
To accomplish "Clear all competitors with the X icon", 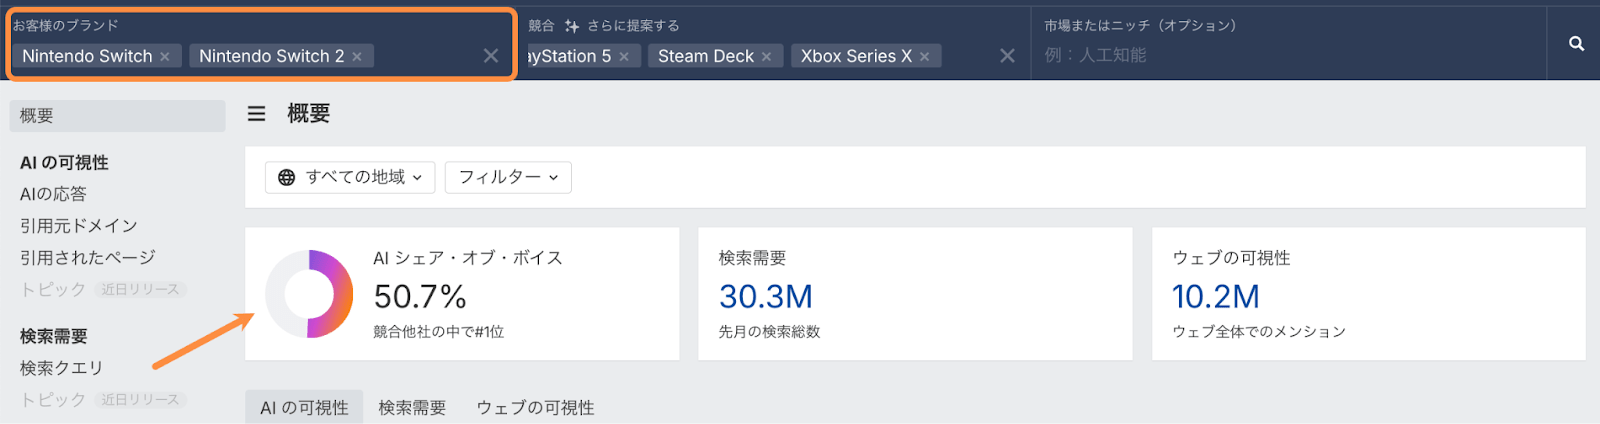I will [1007, 56].
